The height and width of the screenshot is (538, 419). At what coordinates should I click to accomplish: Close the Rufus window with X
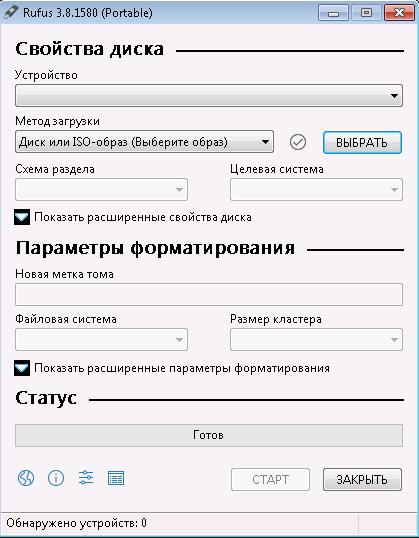(399, 13)
